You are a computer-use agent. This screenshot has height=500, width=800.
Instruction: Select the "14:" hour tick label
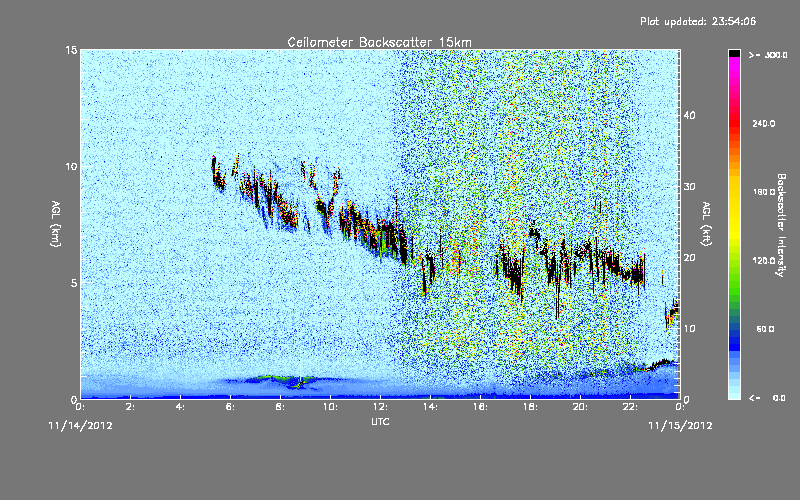(430, 407)
